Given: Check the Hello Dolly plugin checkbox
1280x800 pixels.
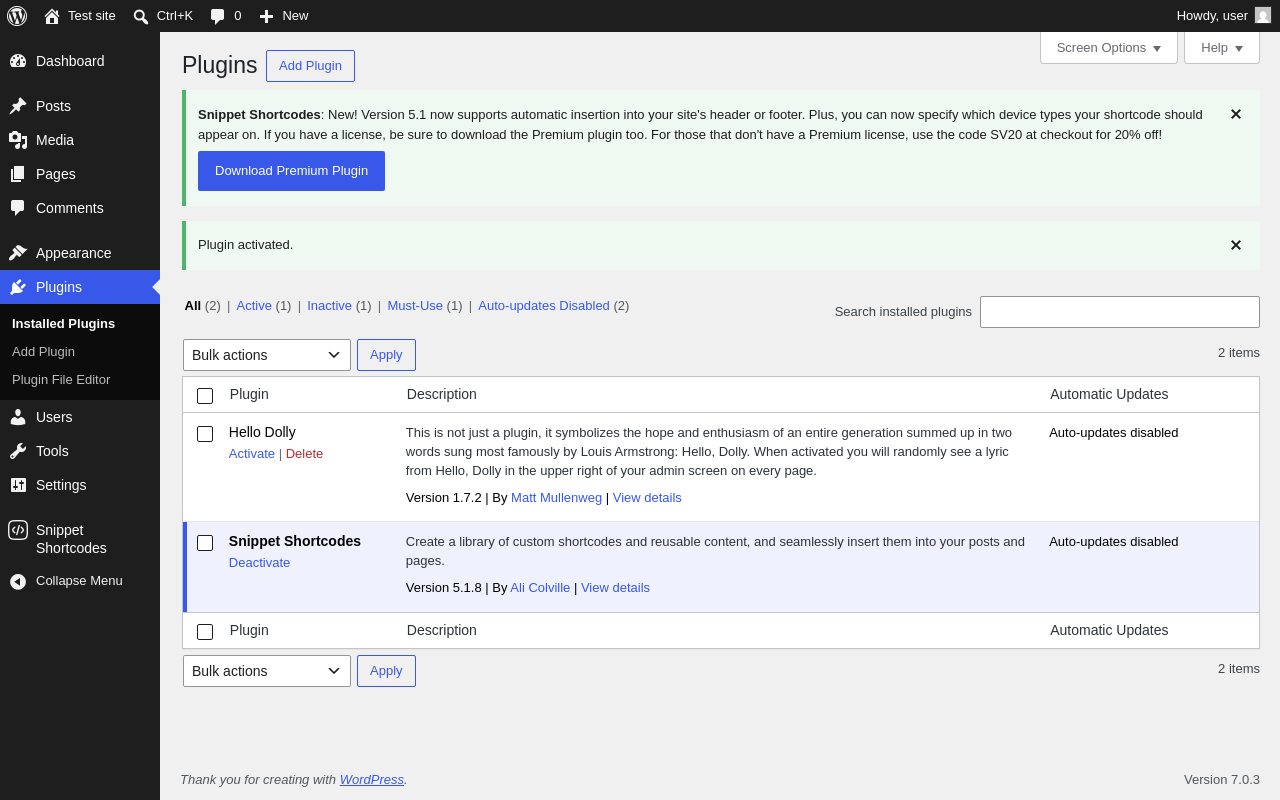Looking at the screenshot, I should coord(205,434).
